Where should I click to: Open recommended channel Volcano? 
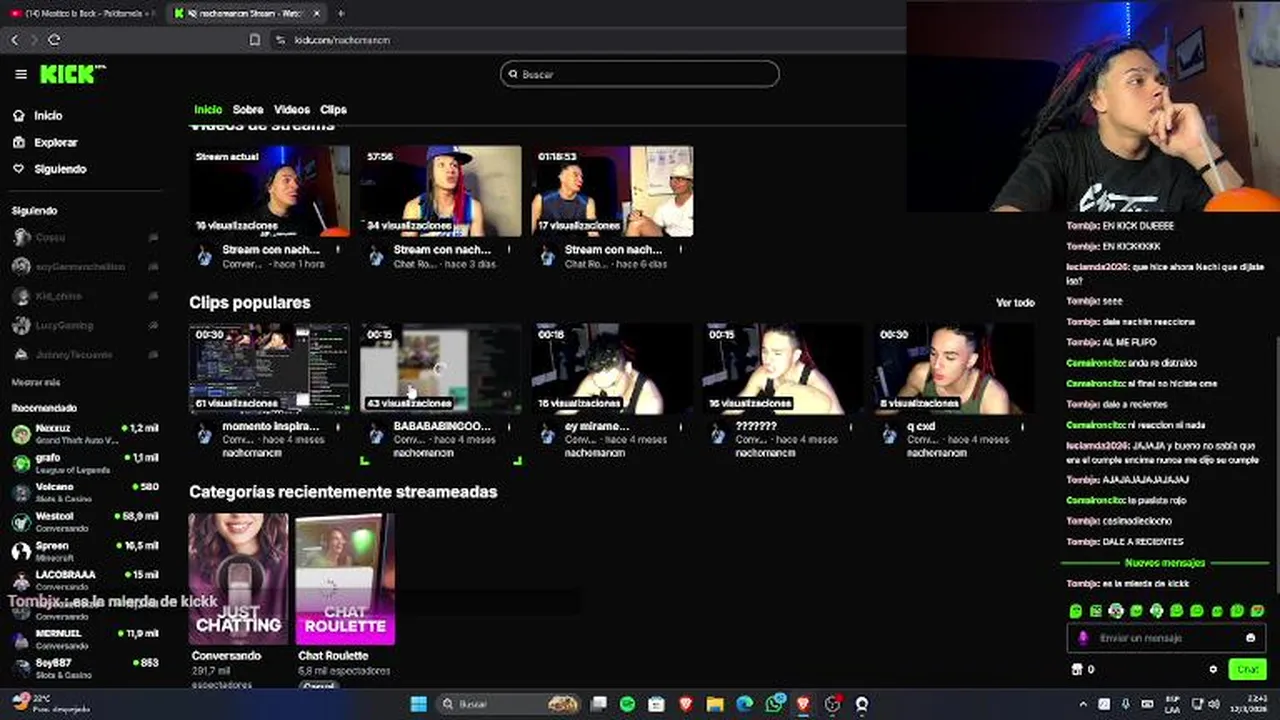pos(85,492)
